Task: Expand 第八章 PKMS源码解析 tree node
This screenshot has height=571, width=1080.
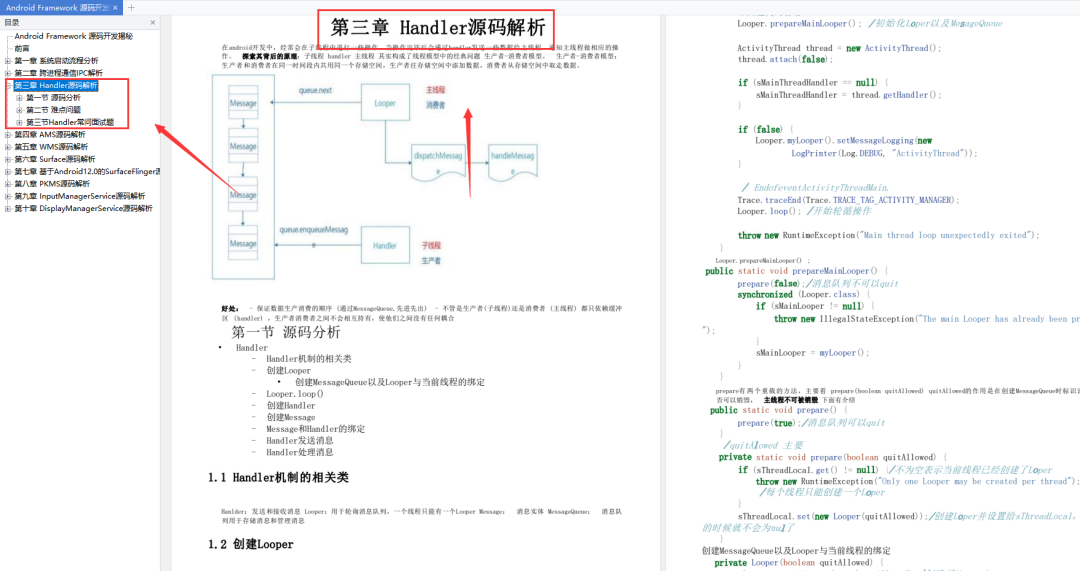Action: click(8, 184)
